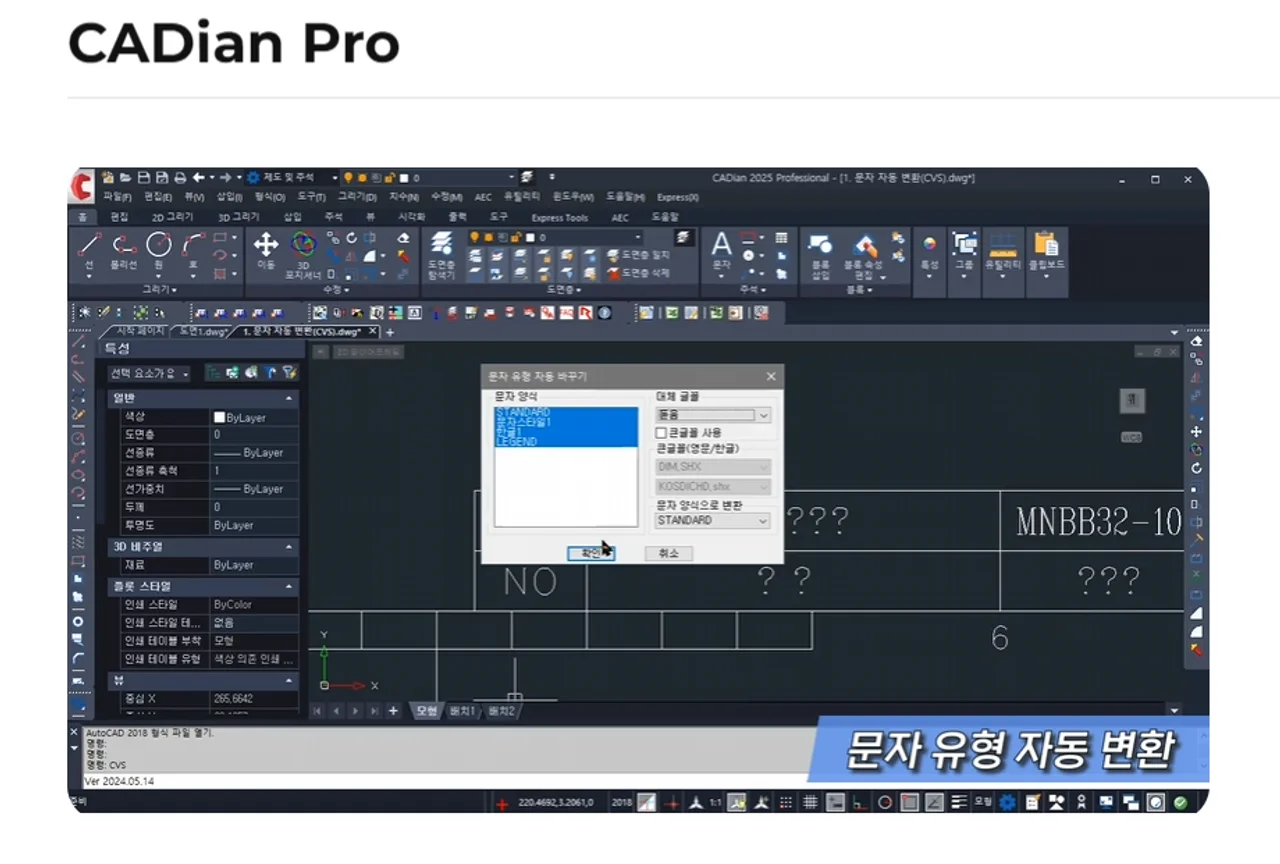Open the Group (그룹) ribbon button
The height and width of the screenshot is (864, 1280).
point(964,254)
